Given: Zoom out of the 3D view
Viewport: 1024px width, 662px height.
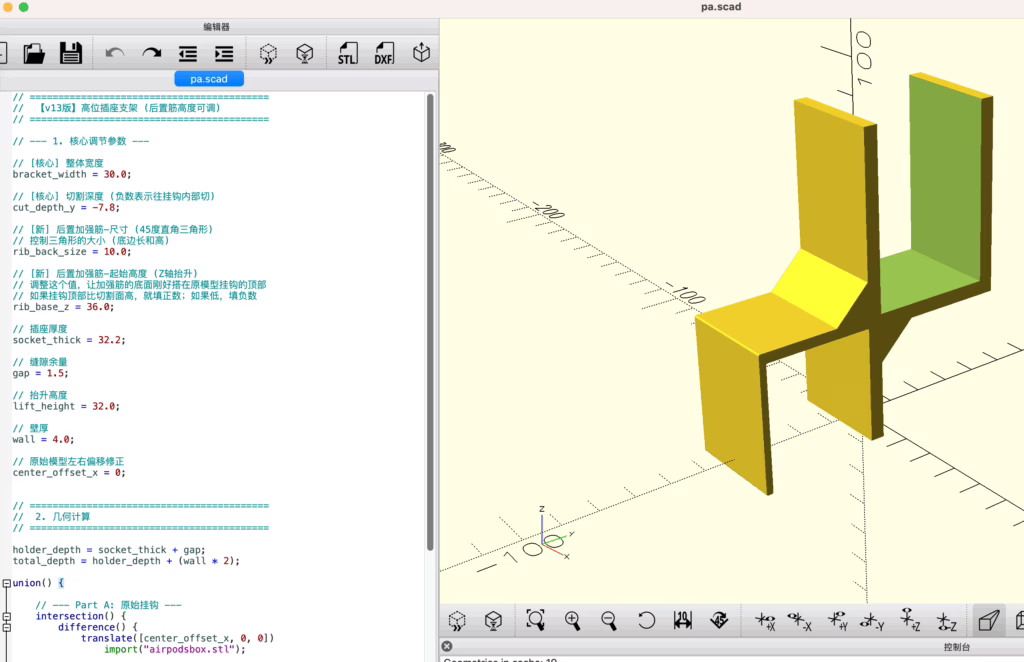Looking at the screenshot, I should (608, 621).
